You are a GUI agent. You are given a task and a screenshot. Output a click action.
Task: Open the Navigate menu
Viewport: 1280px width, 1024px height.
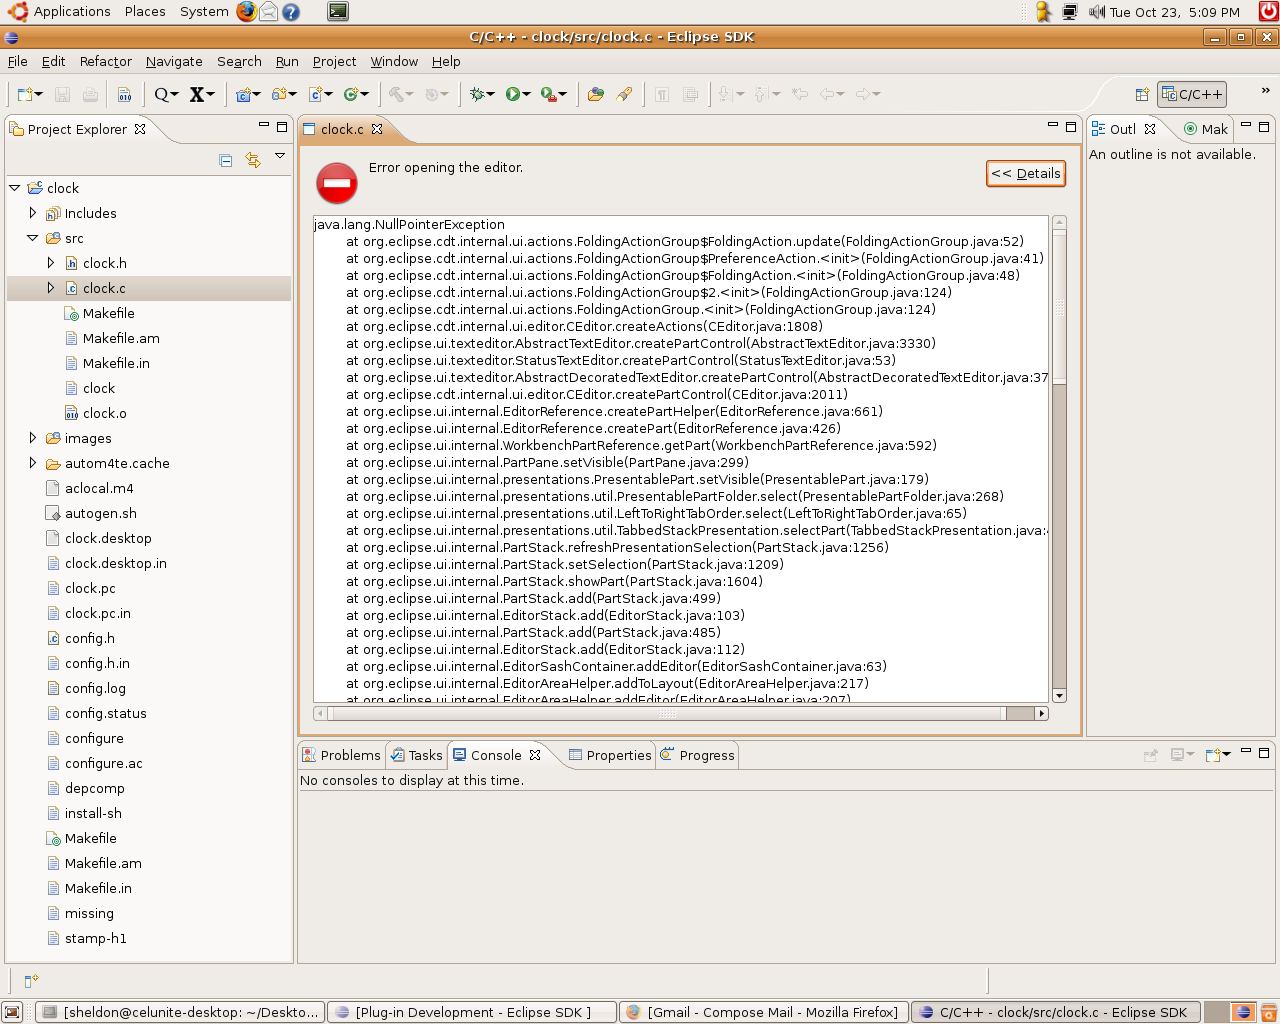174,61
